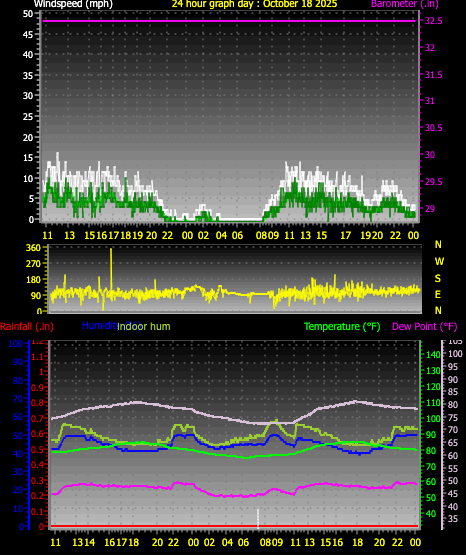This screenshot has height=555, width=466.
Task: Select the 270 degree wind direction label
Action: 34,264
